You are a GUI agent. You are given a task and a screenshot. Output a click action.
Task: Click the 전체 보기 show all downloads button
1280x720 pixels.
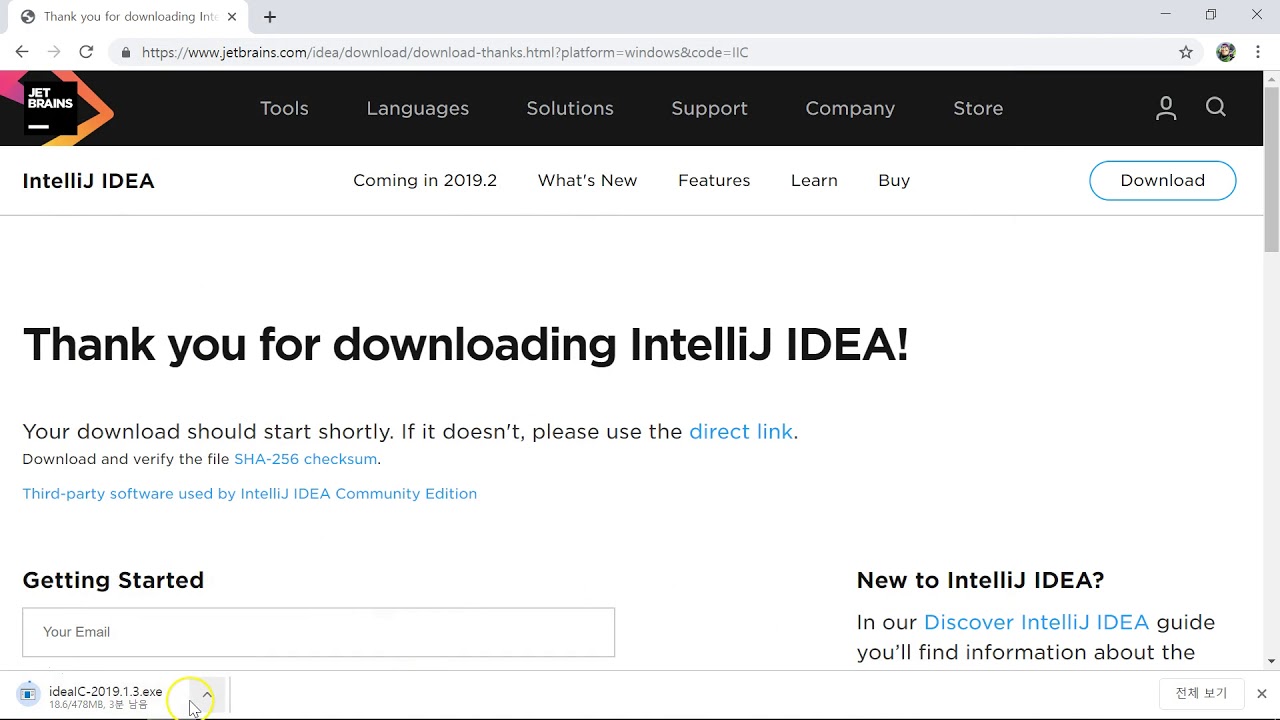click(x=1201, y=693)
